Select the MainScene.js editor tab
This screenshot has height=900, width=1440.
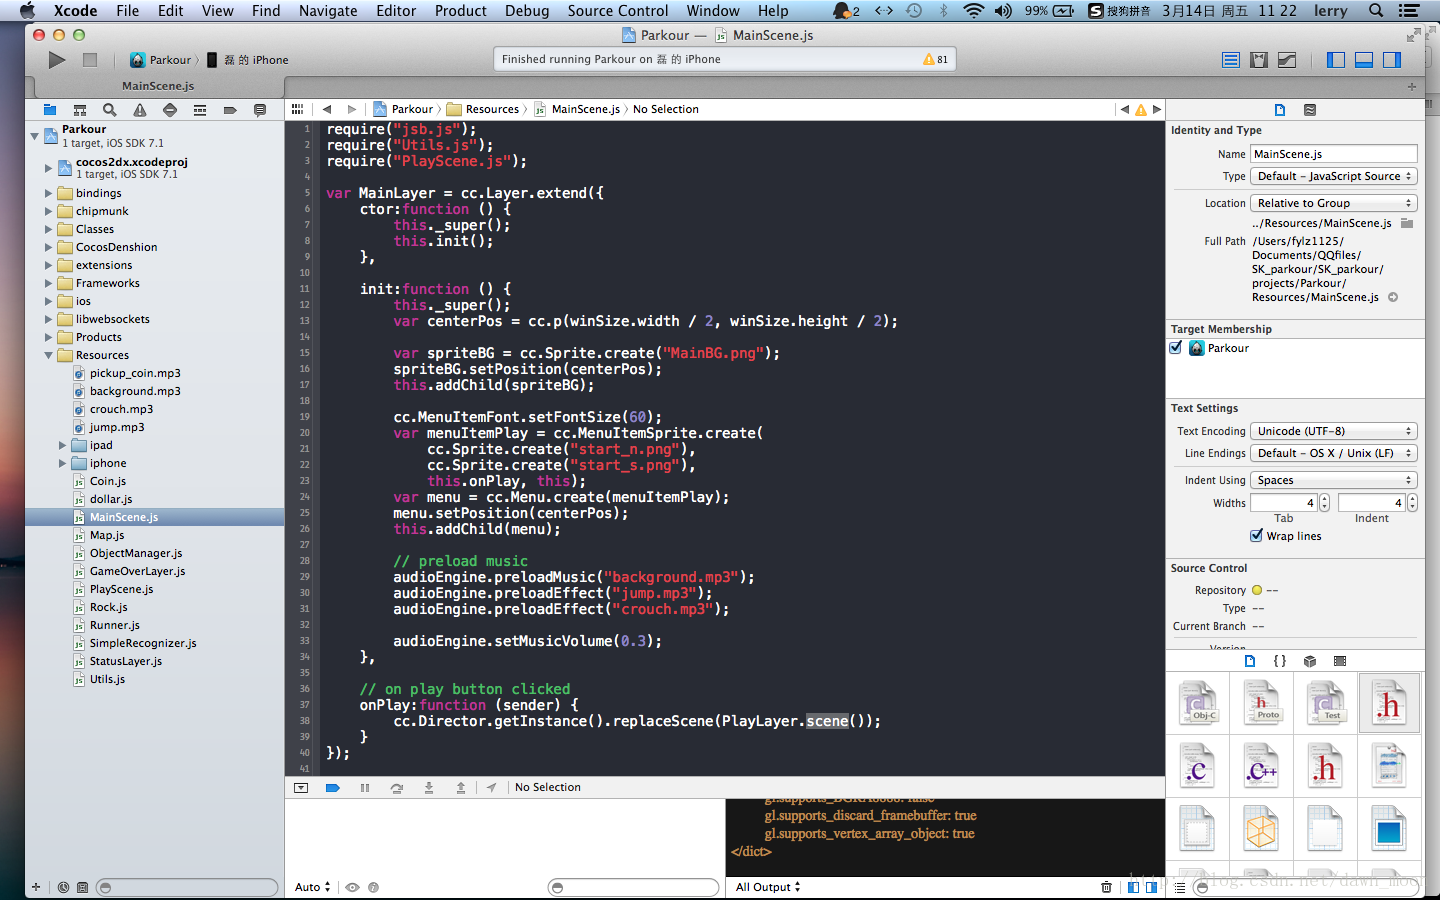click(158, 86)
